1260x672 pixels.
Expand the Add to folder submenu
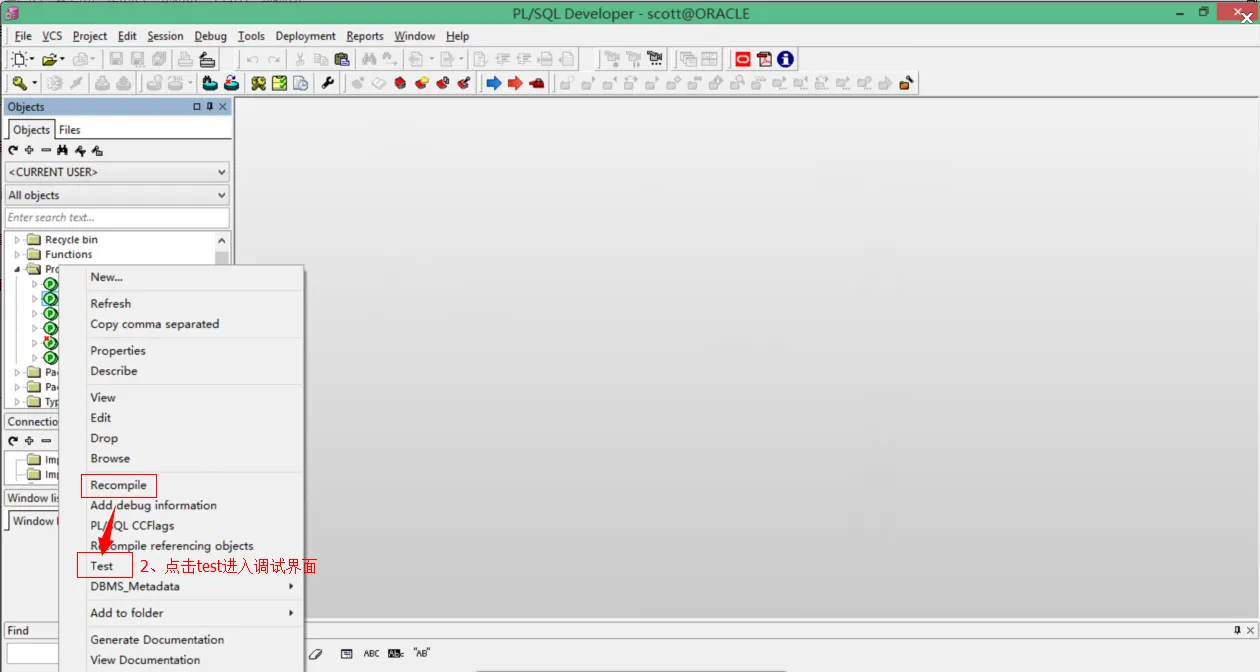(292, 613)
